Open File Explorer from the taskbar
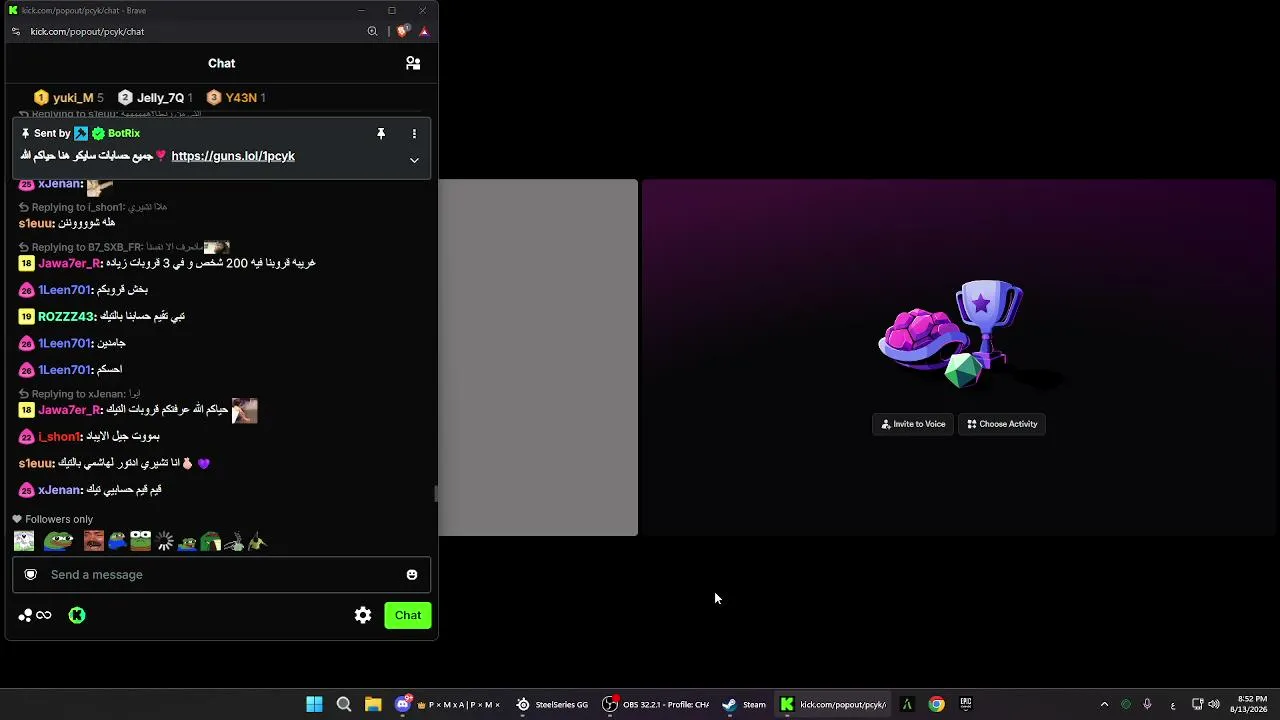This screenshot has height=720, width=1280. 373,704
